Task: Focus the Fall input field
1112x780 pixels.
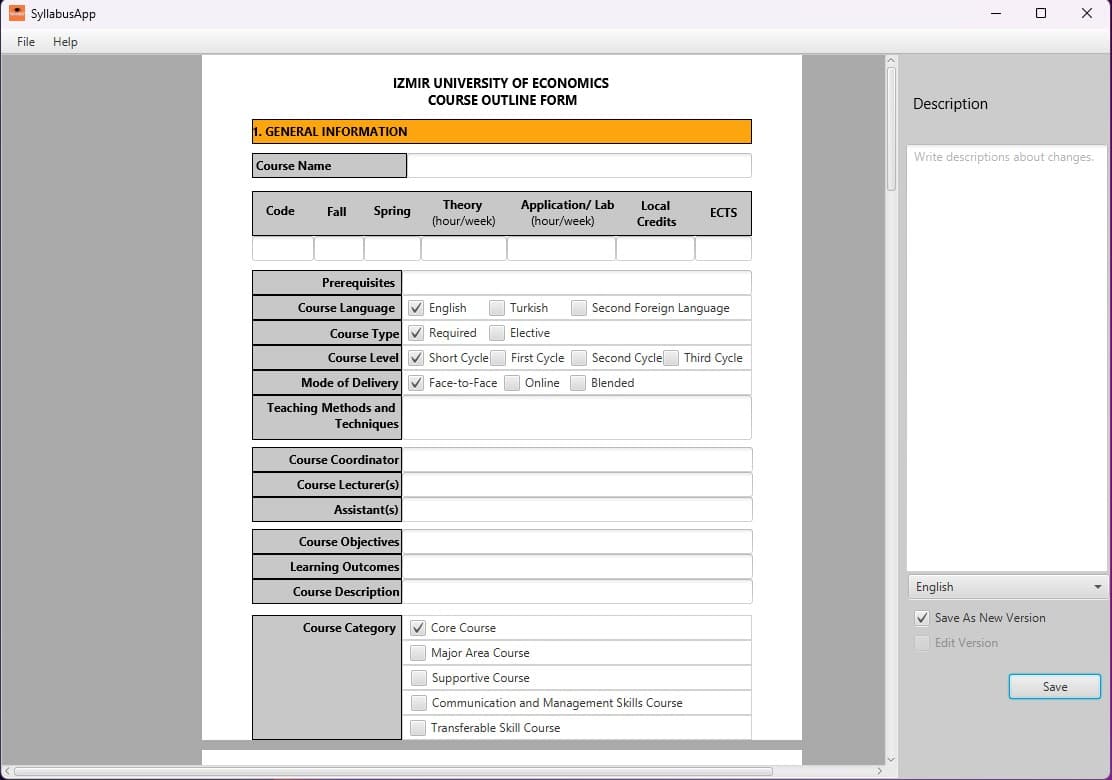Action: pyautogui.click(x=339, y=249)
